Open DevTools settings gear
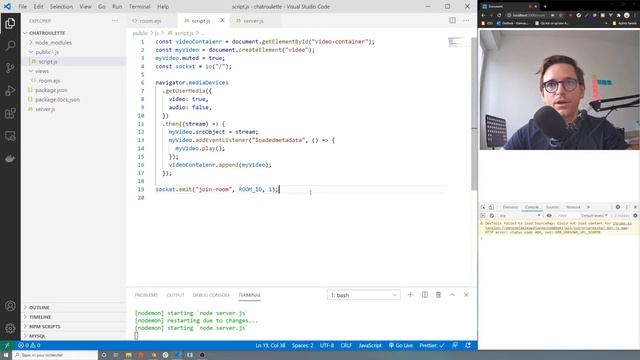This screenshot has height=360, width=640. pos(618,207)
